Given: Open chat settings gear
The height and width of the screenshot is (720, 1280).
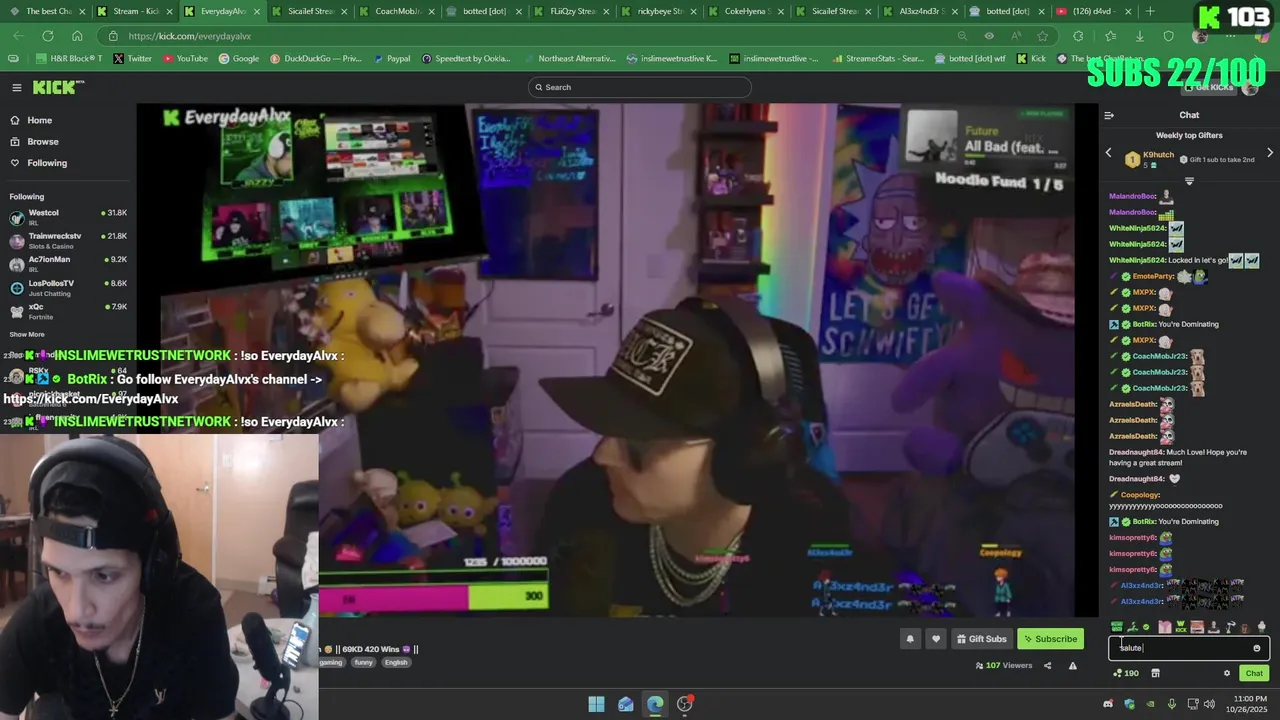Looking at the screenshot, I should [1227, 673].
